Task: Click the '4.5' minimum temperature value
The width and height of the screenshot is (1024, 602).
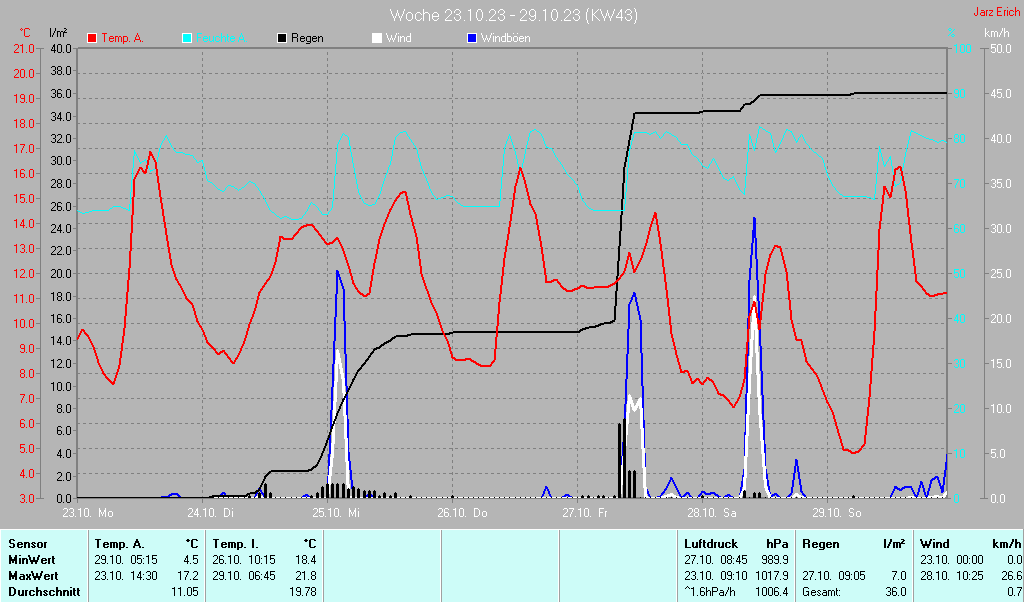Action: (190, 560)
